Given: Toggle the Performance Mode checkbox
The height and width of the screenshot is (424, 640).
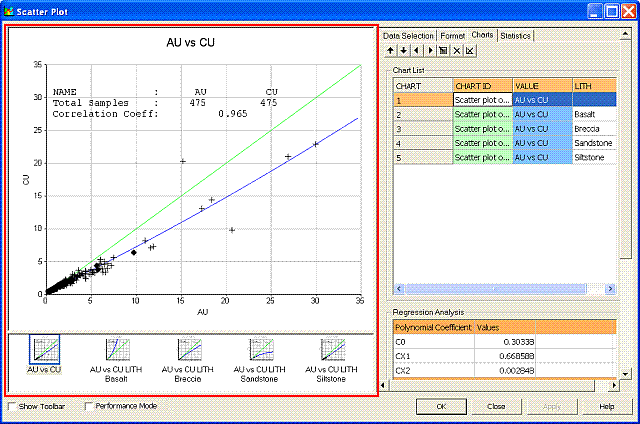Looking at the screenshot, I should (x=89, y=407).
